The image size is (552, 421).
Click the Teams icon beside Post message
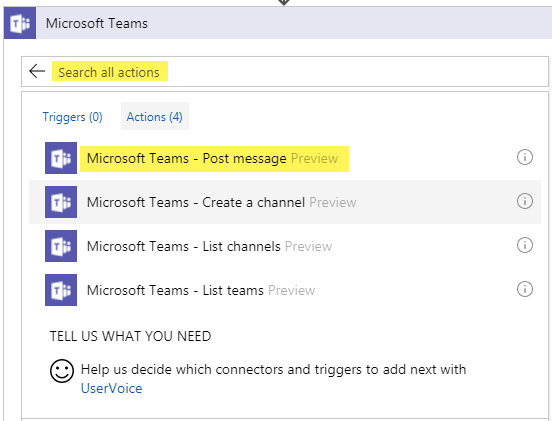pos(61,158)
